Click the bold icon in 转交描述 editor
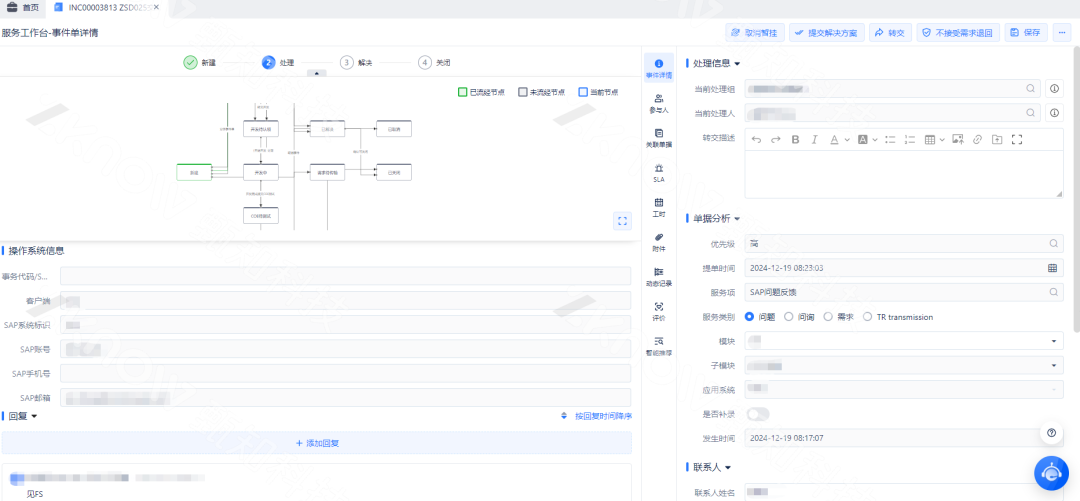The width and height of the screenshot is (1080, 501). [x=795, y=139]
